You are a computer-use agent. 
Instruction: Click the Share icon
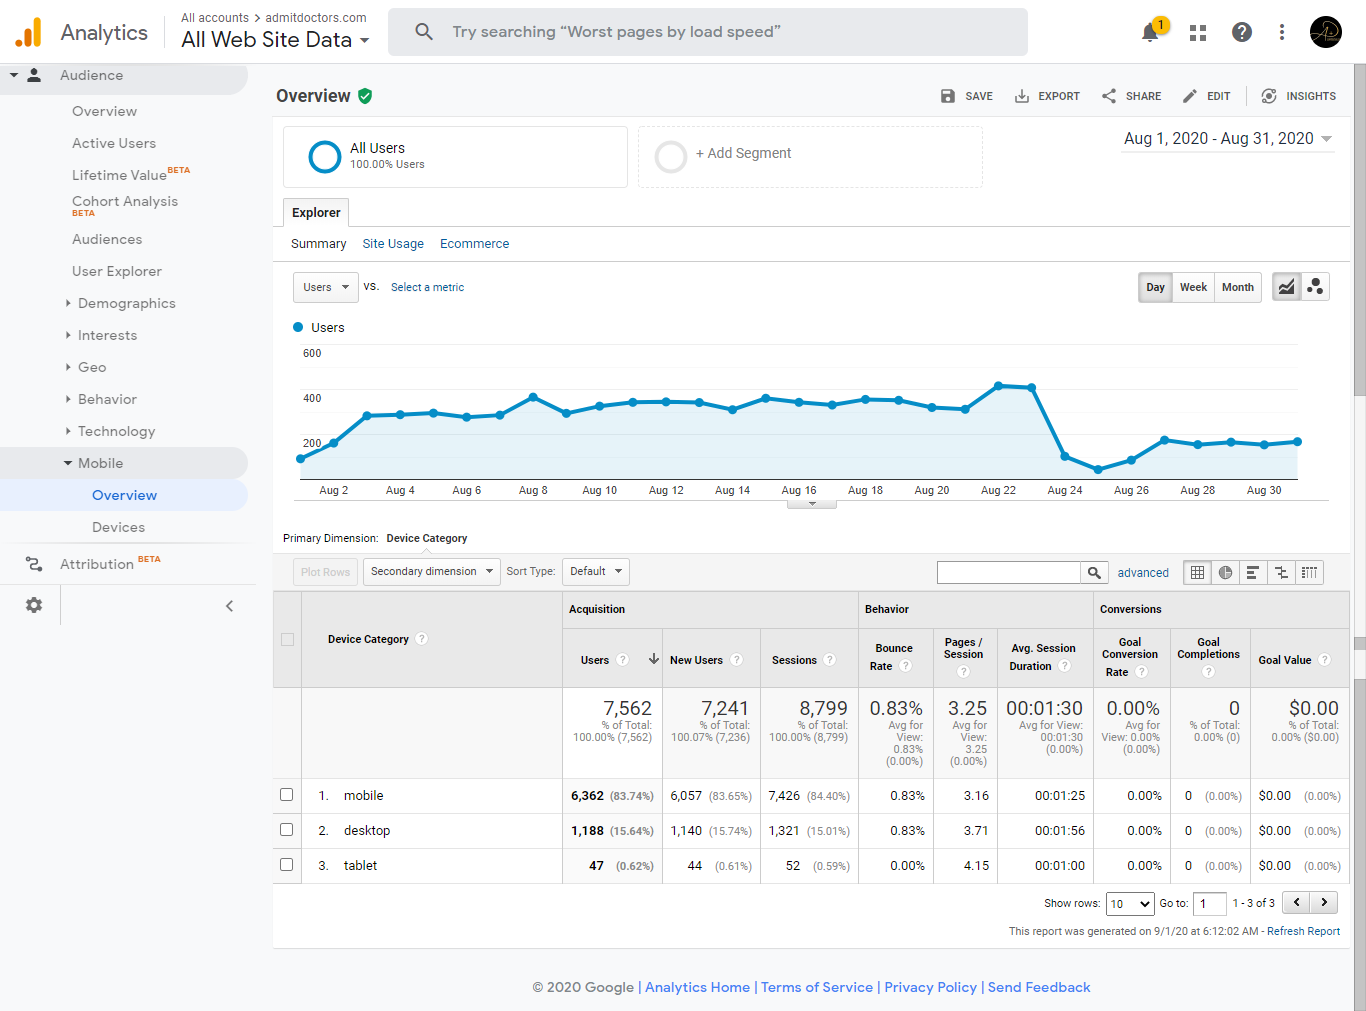click(1109, 96)
